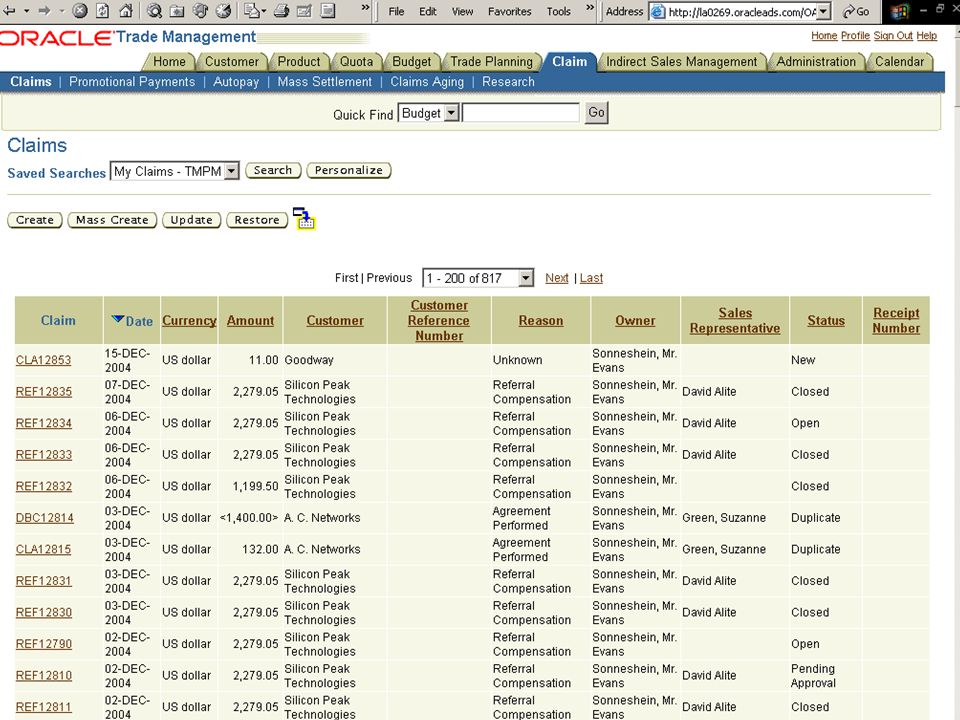Open the Tools menu
The height and width of the screenshot is (720, 960).
(558, 12)
